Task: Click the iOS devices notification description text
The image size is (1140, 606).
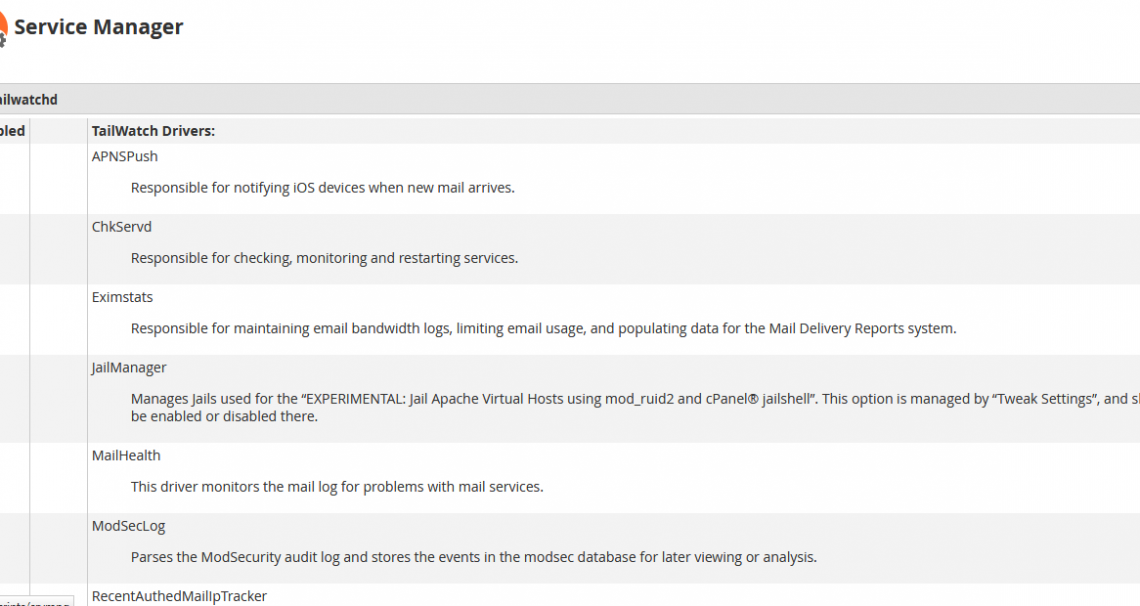Action: point(323,187)
